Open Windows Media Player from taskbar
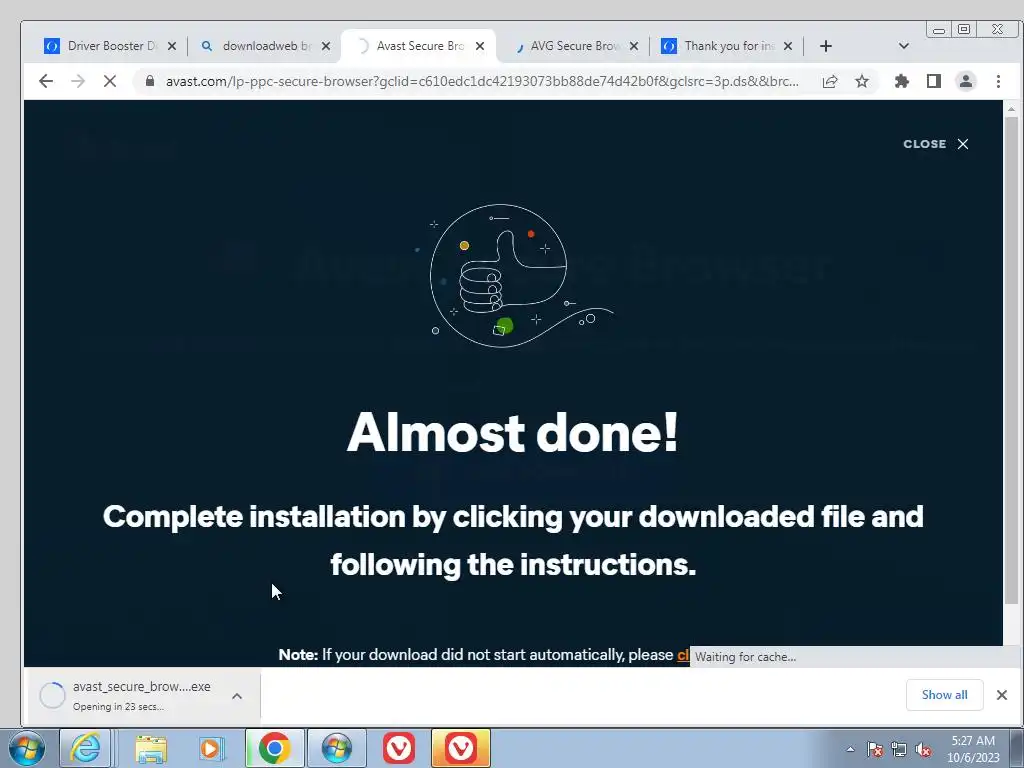This screenshot has width=1024, height=768. tap(212, 748)
